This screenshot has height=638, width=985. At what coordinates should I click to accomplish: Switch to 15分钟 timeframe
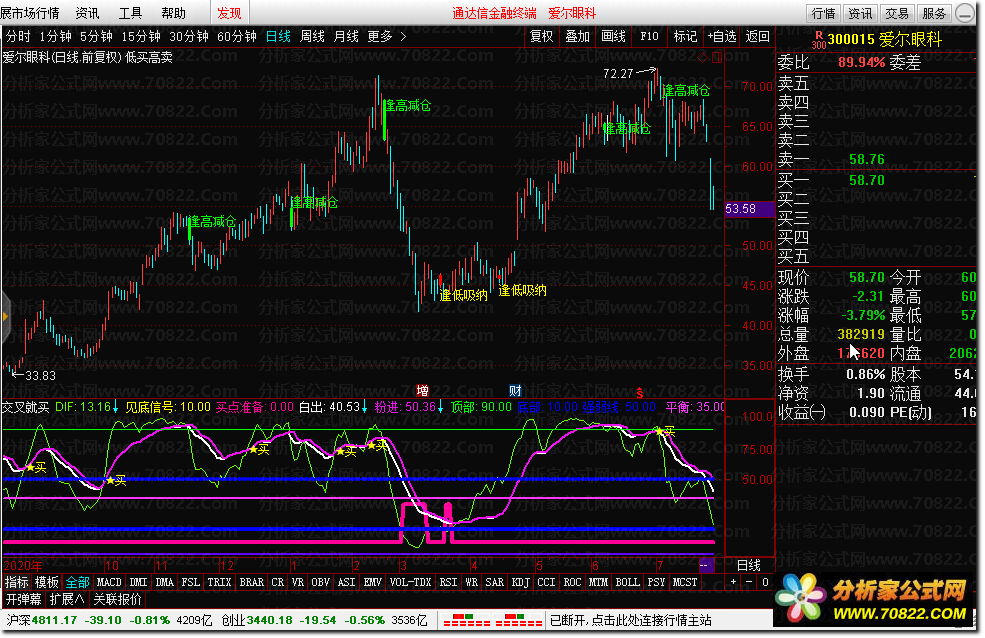click(141, 36)
